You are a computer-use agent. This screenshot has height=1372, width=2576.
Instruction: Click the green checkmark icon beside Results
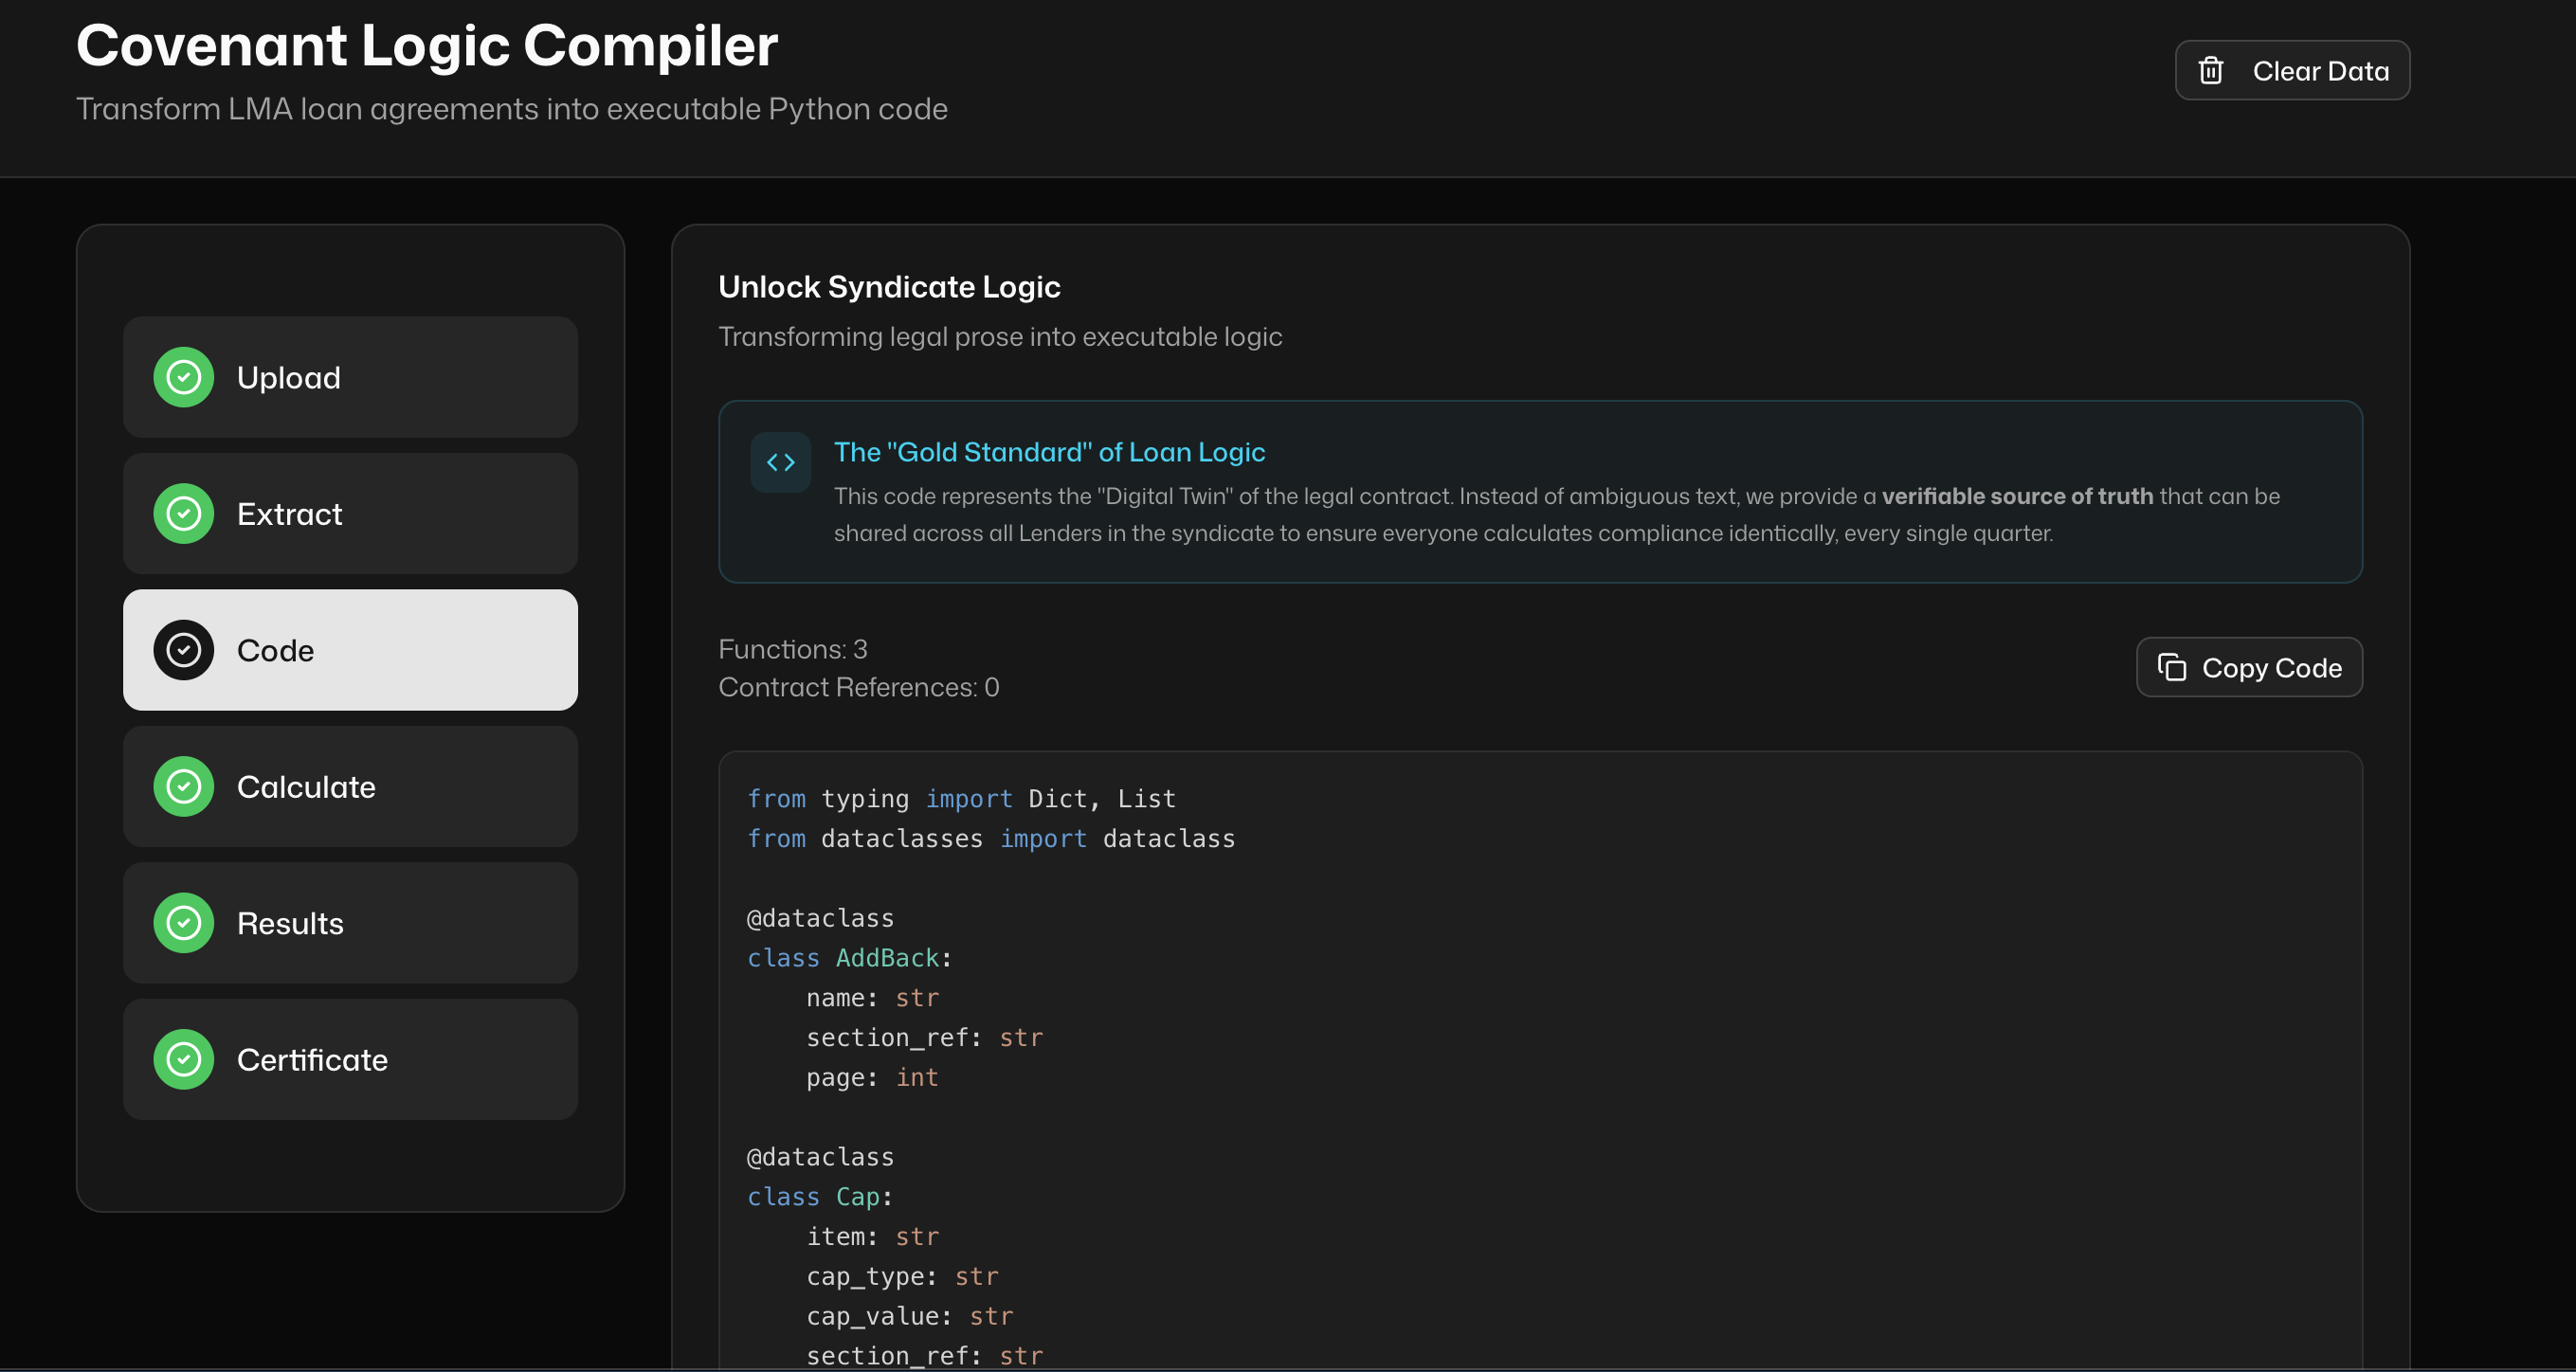(x=183, y=923)
